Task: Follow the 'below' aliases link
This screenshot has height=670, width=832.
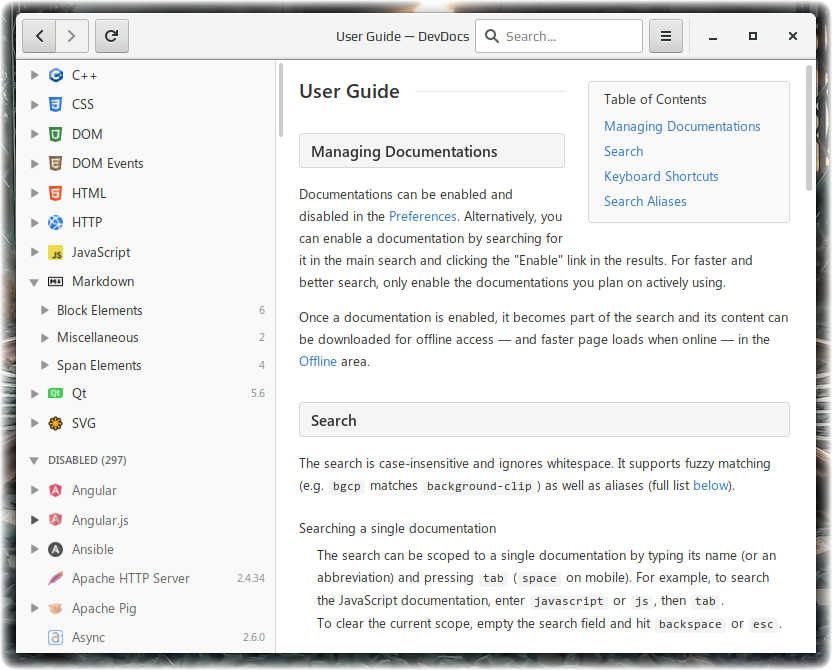Action: [x=710, y=485]
